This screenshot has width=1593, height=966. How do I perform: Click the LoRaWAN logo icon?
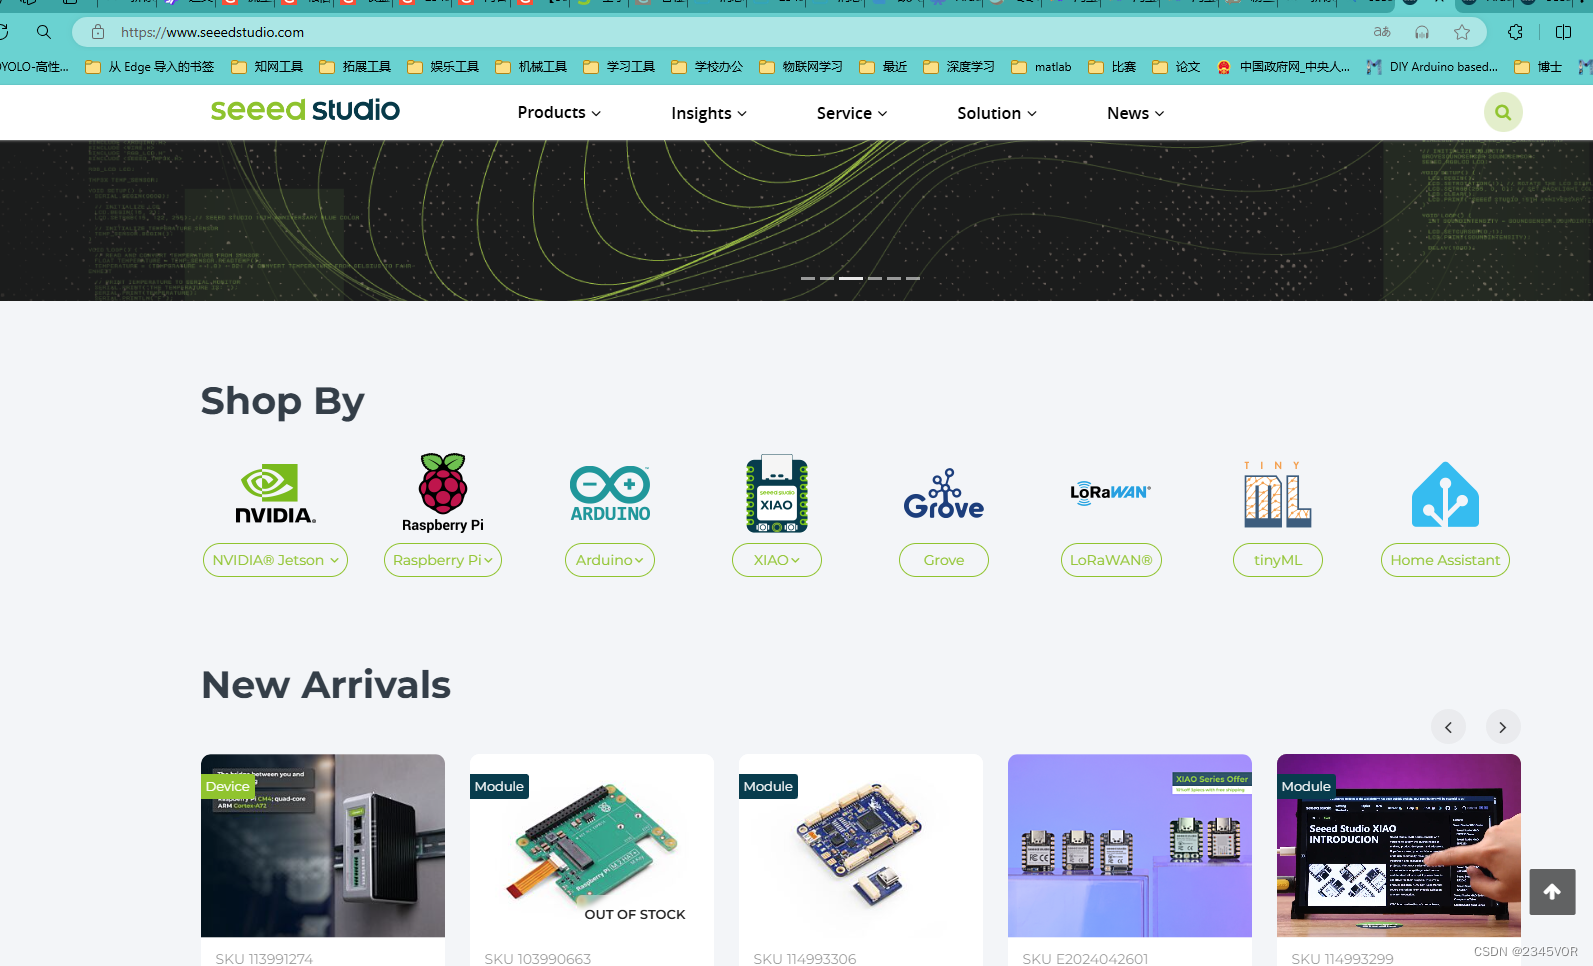[x=1110, y=492]
